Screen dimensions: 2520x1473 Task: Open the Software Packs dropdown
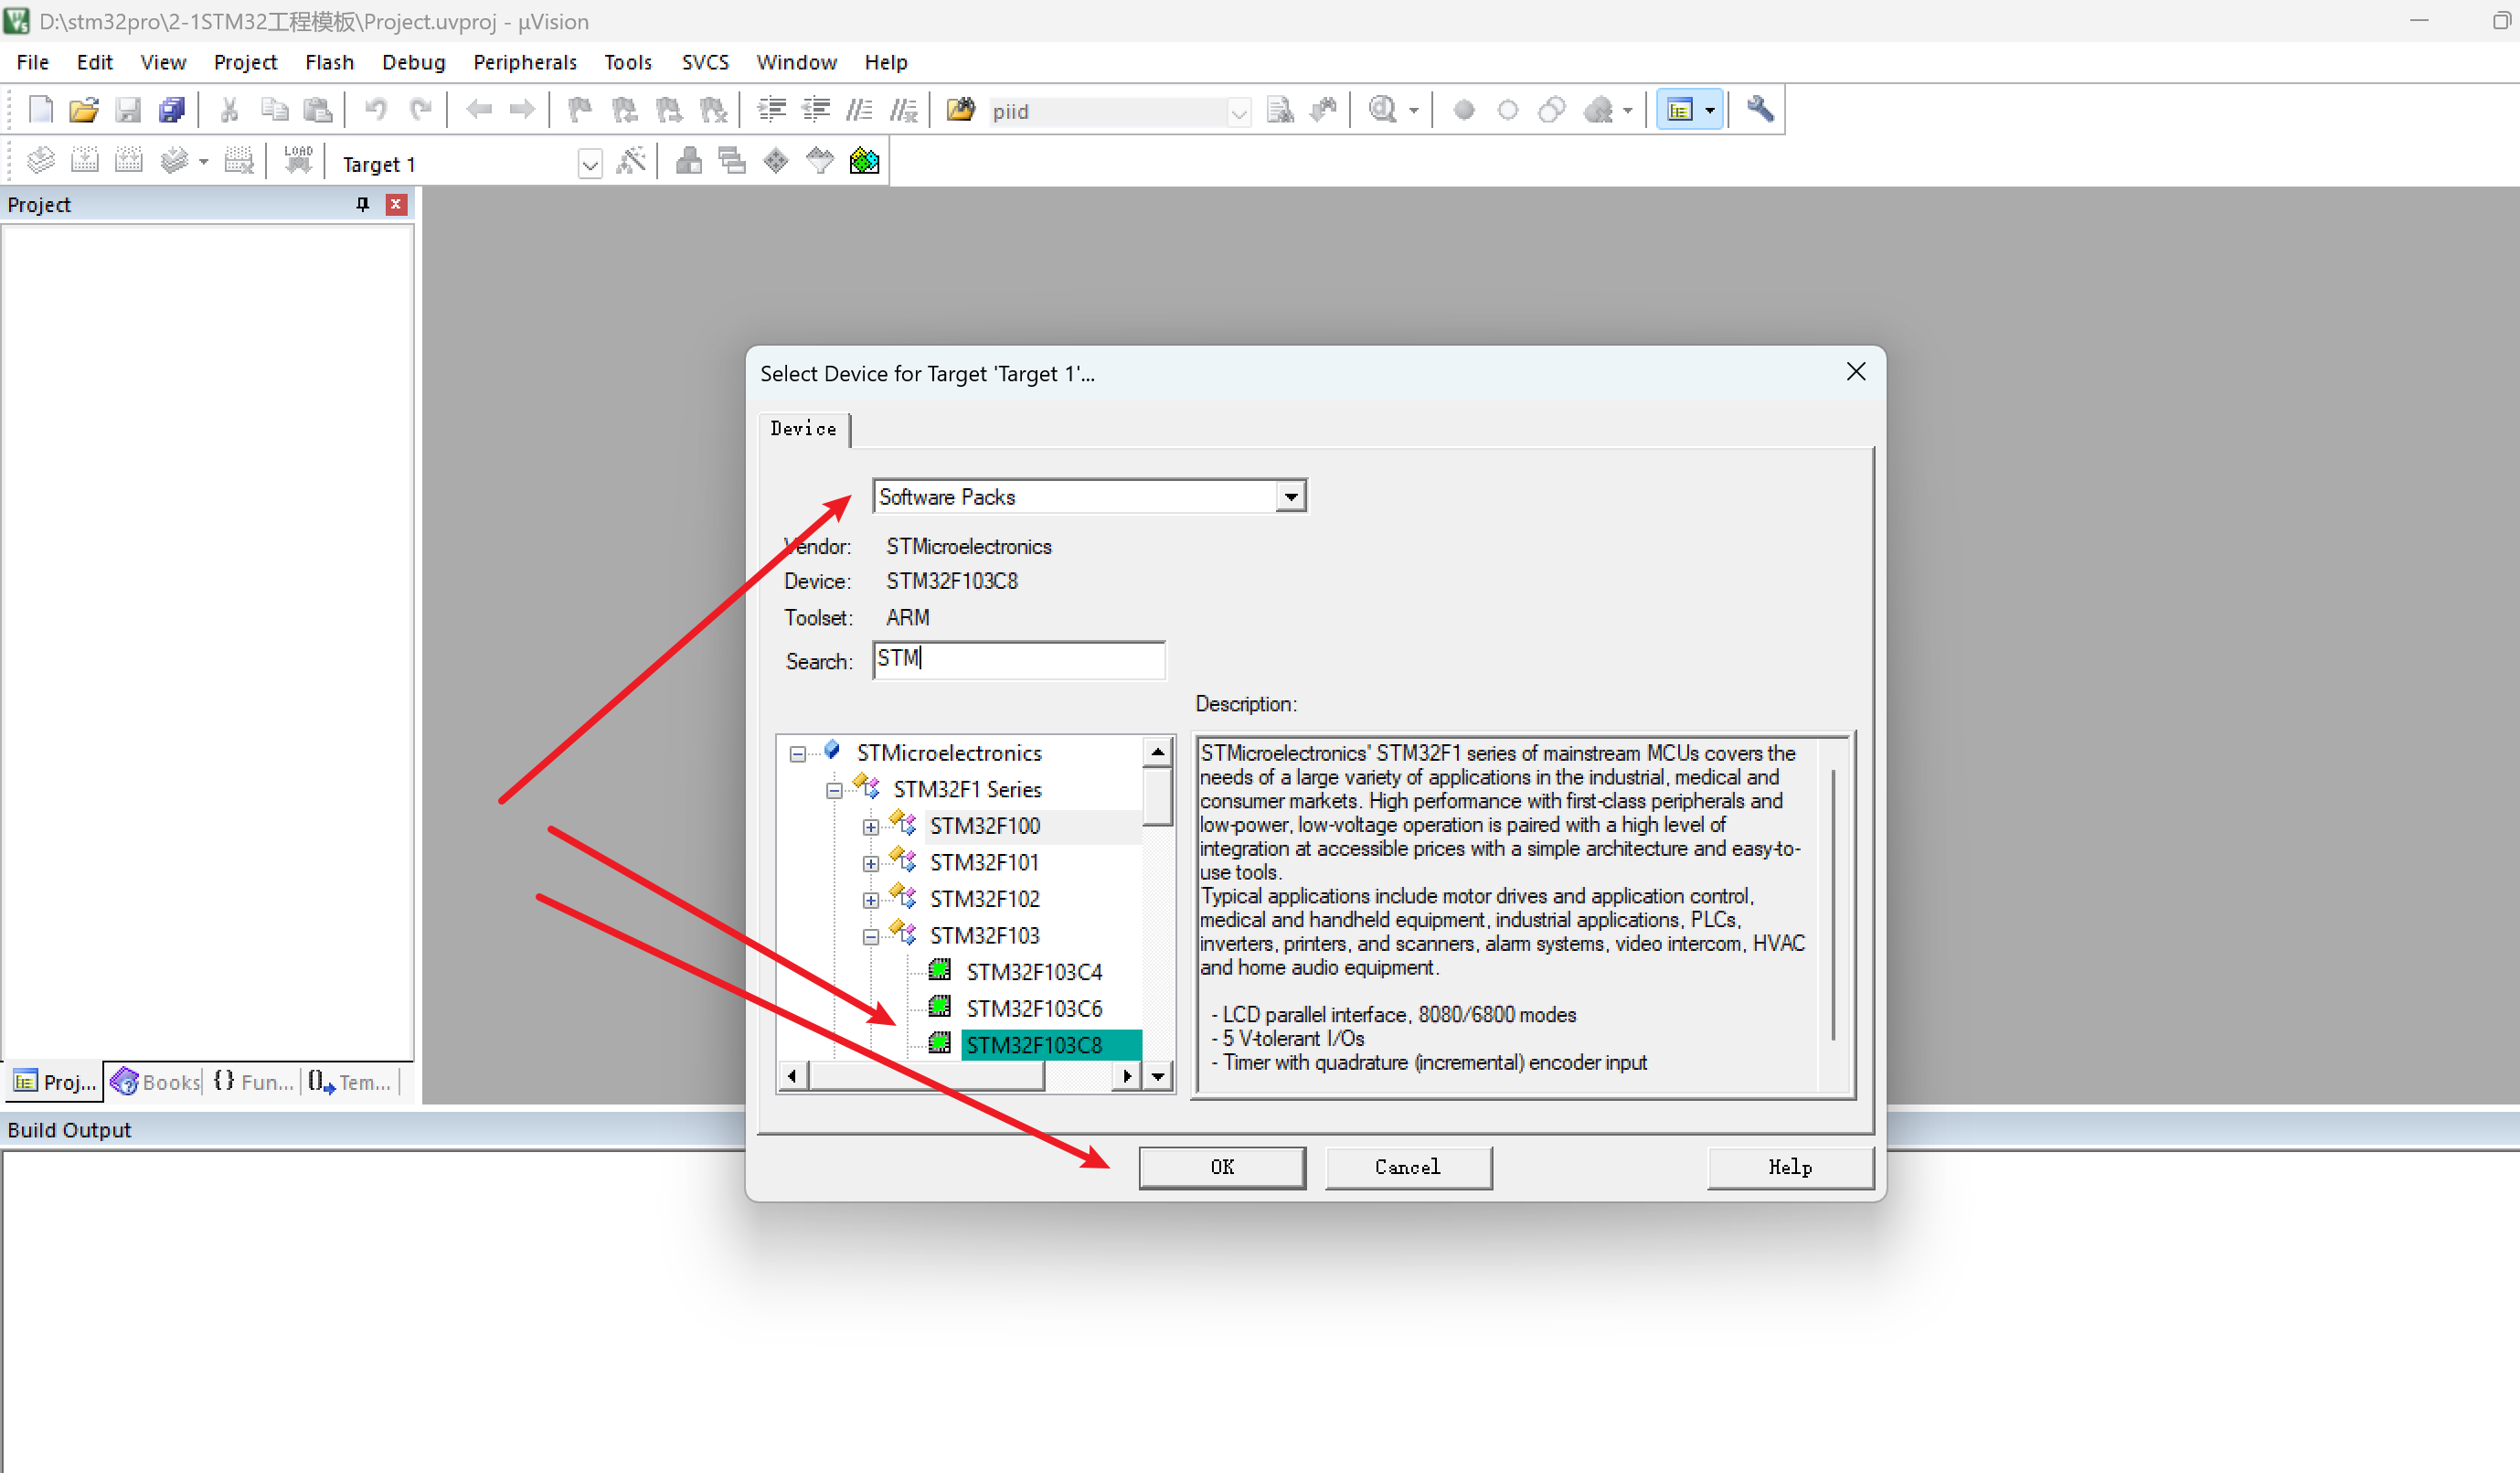(x=1291, y=497)
